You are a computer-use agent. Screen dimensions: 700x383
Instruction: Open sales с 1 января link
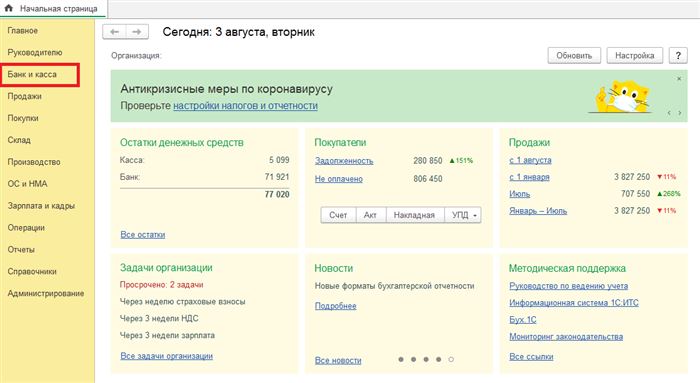coord(529,177)
